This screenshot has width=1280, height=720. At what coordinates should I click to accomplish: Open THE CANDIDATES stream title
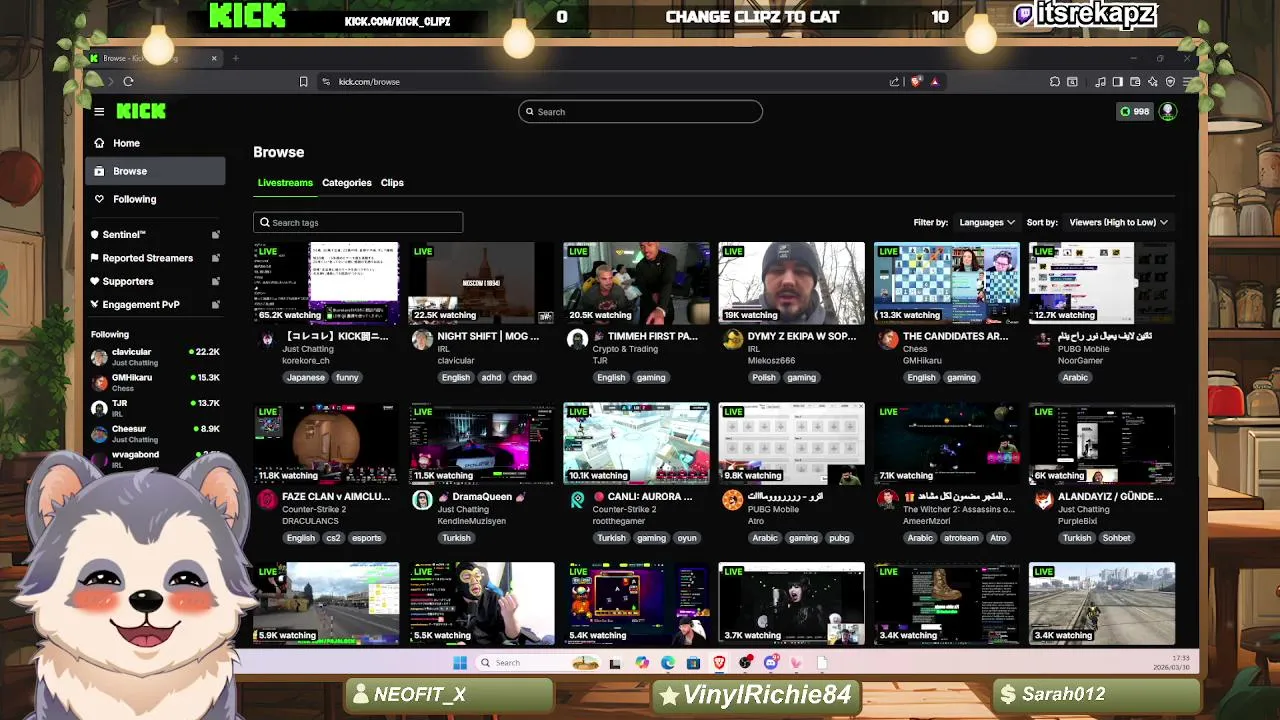point(956,337)
